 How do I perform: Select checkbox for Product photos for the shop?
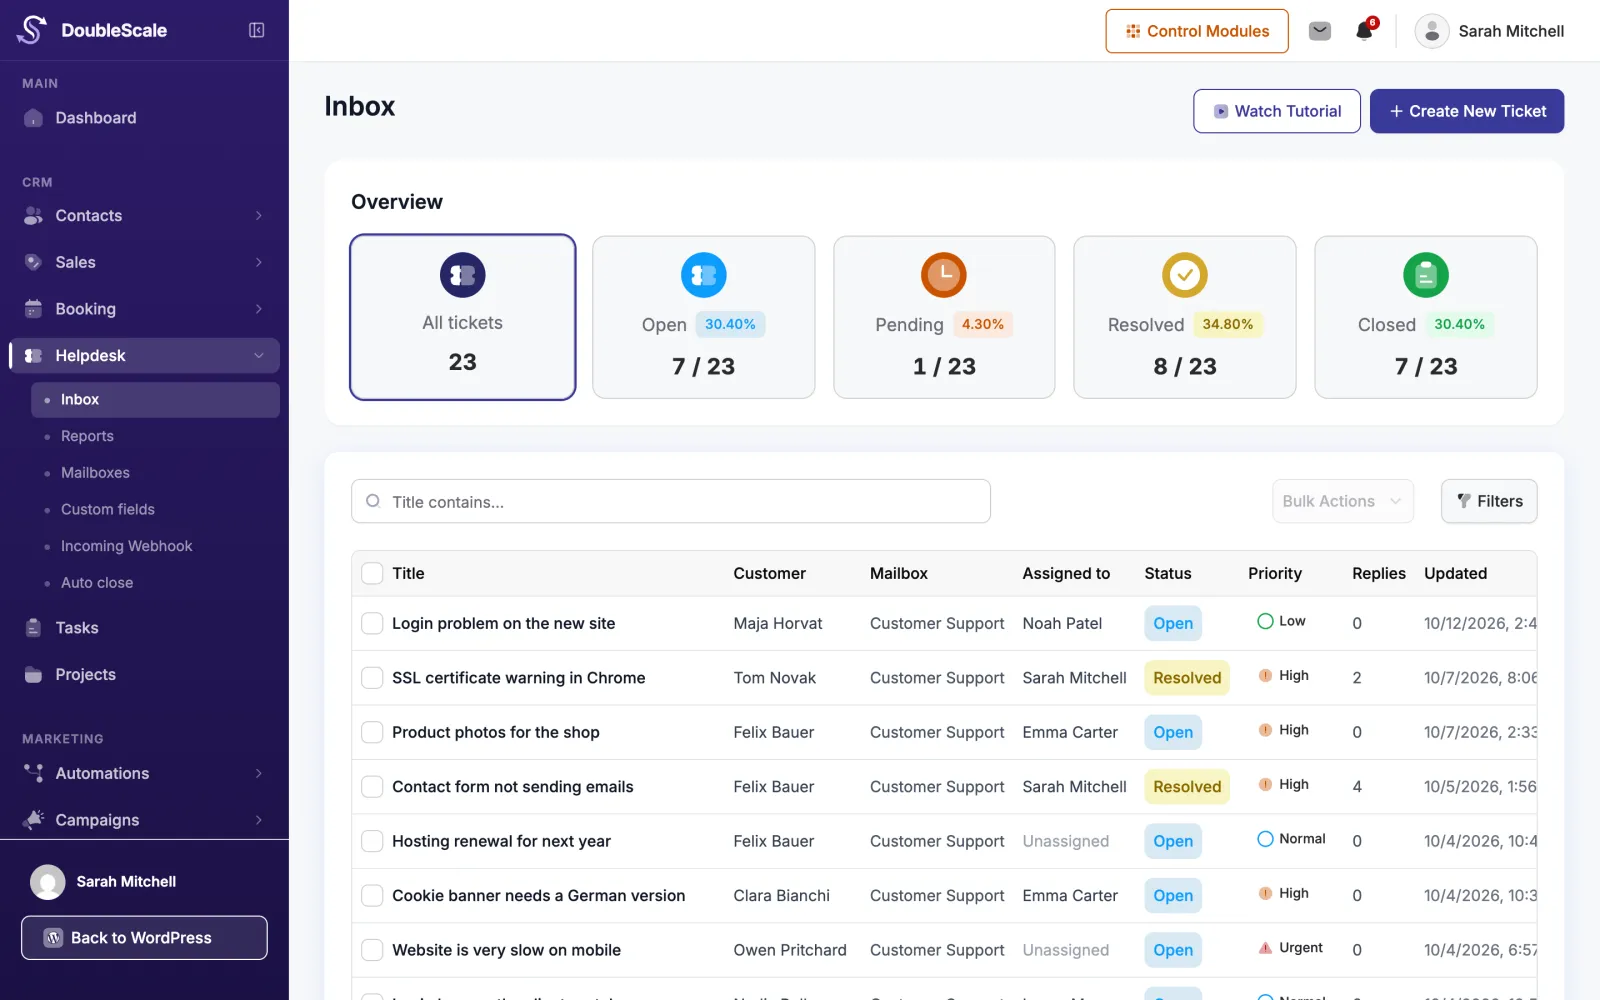[x=372, y=732]
